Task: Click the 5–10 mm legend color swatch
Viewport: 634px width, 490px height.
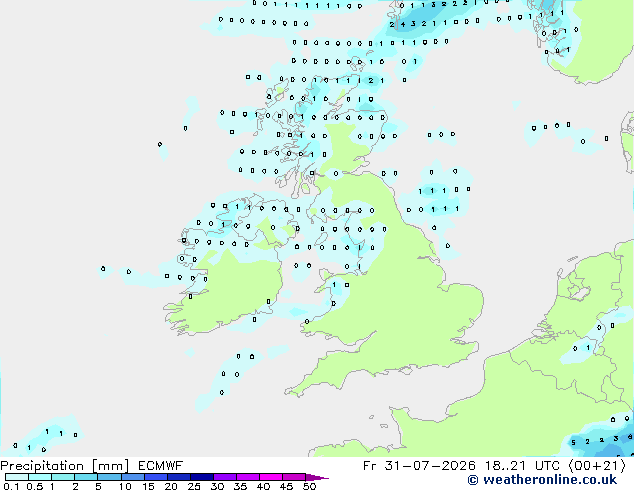Action: [x=109, y=477]
